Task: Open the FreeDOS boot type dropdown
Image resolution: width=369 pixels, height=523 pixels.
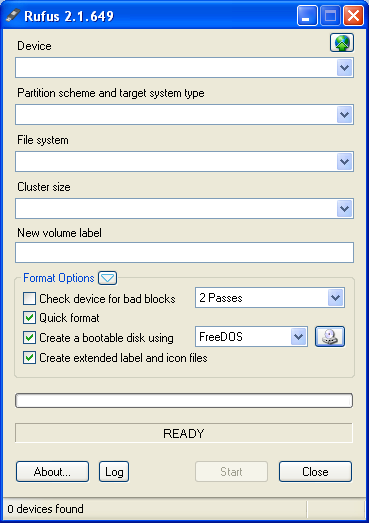Action: (251, 337)
